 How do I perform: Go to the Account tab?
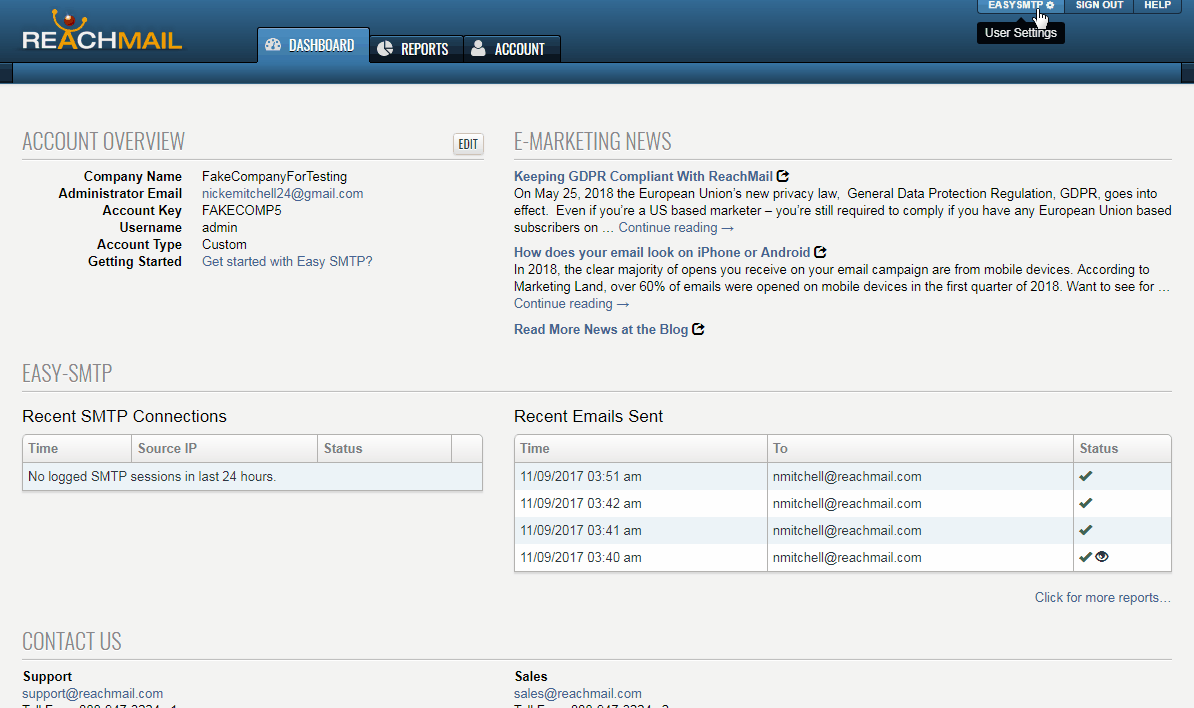coord(510,49)
